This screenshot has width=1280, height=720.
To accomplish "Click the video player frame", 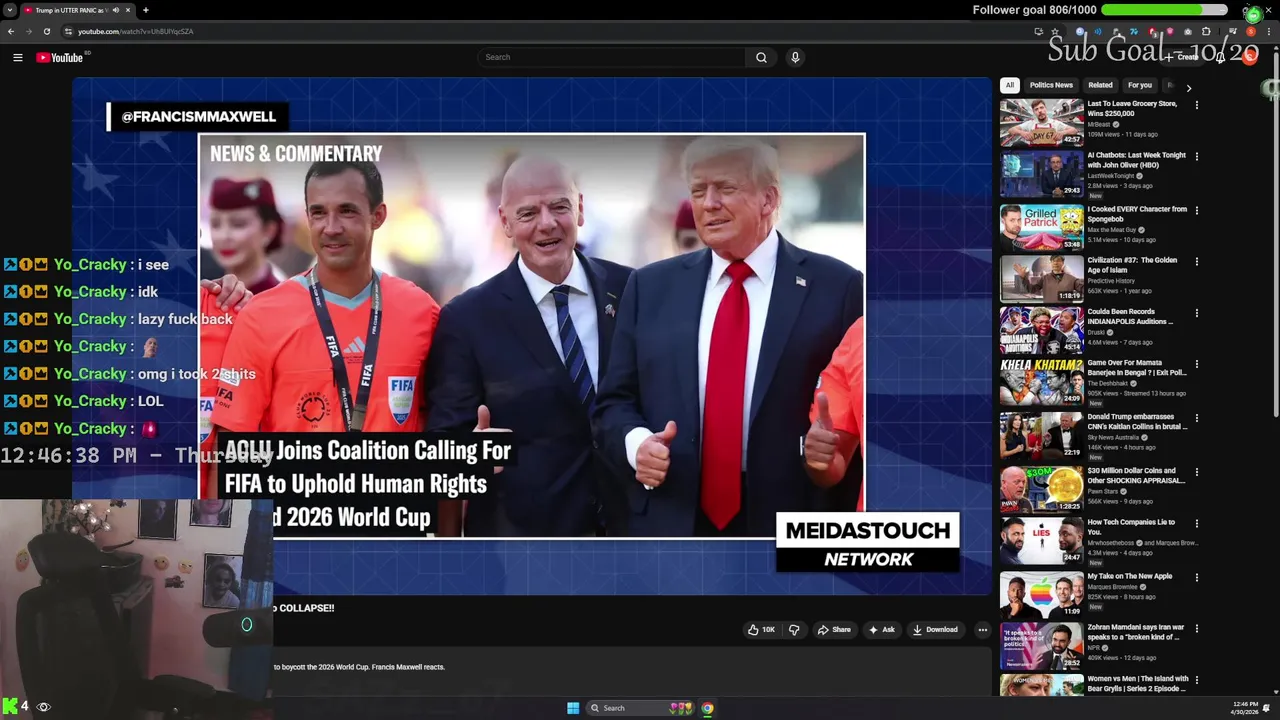I will tap(532, 336).
